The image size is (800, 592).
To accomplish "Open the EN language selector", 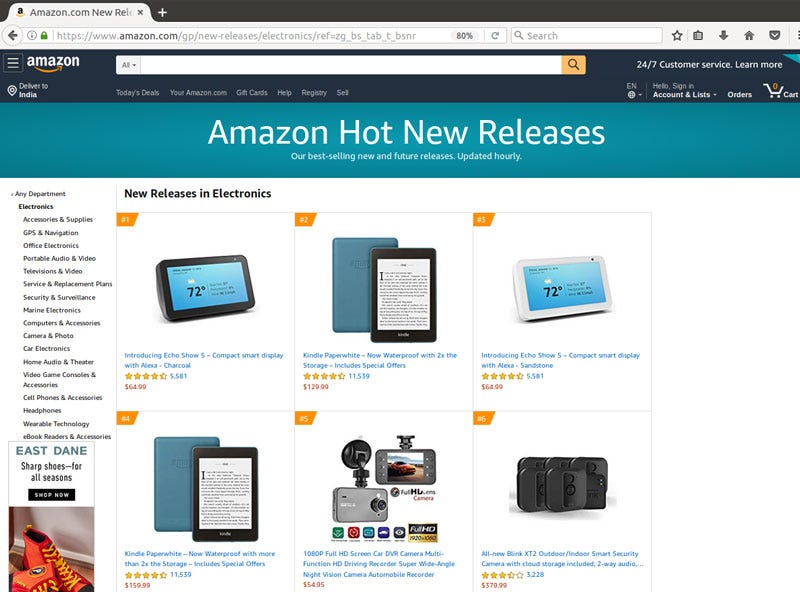I will coord(634,90).
